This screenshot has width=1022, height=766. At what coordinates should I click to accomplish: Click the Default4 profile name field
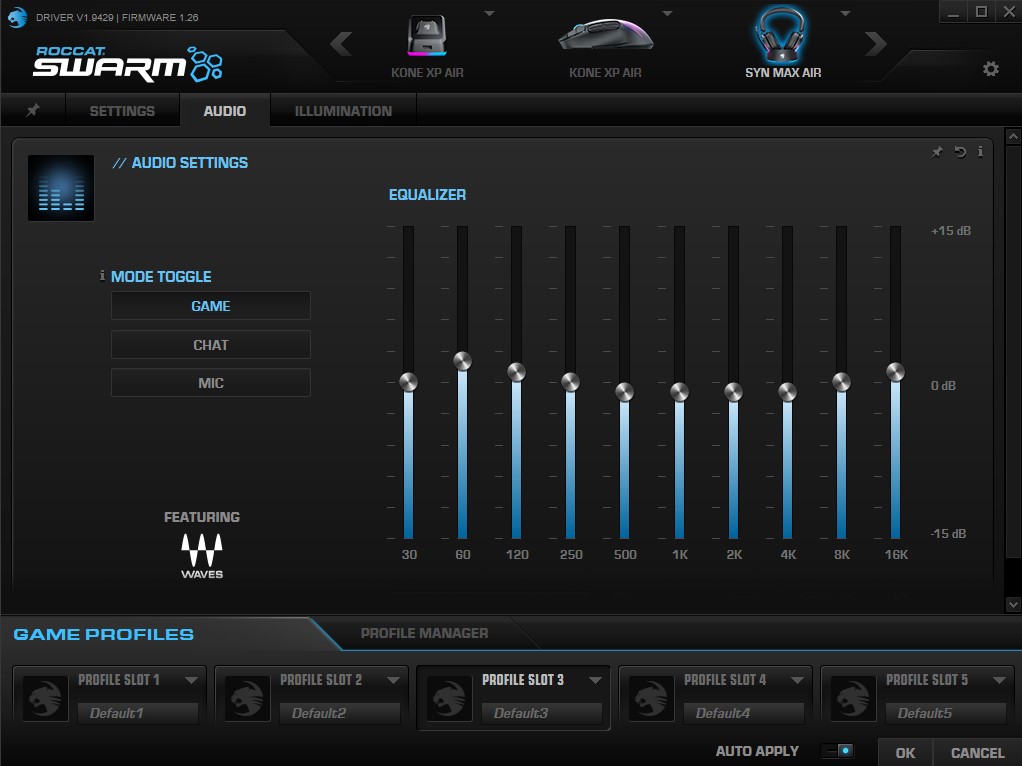point(744,713)
